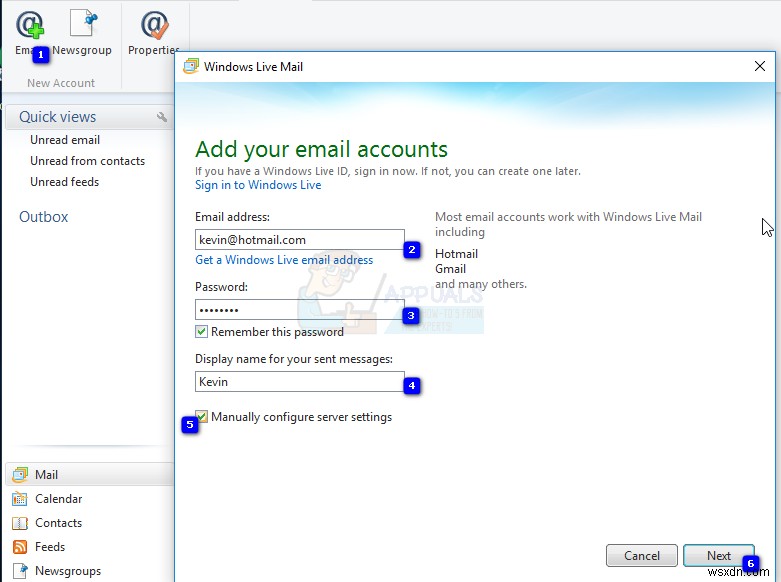The height and width of the screenshot is (582, 781).
Task: Open the Feeds section icon
Action: 20,547
